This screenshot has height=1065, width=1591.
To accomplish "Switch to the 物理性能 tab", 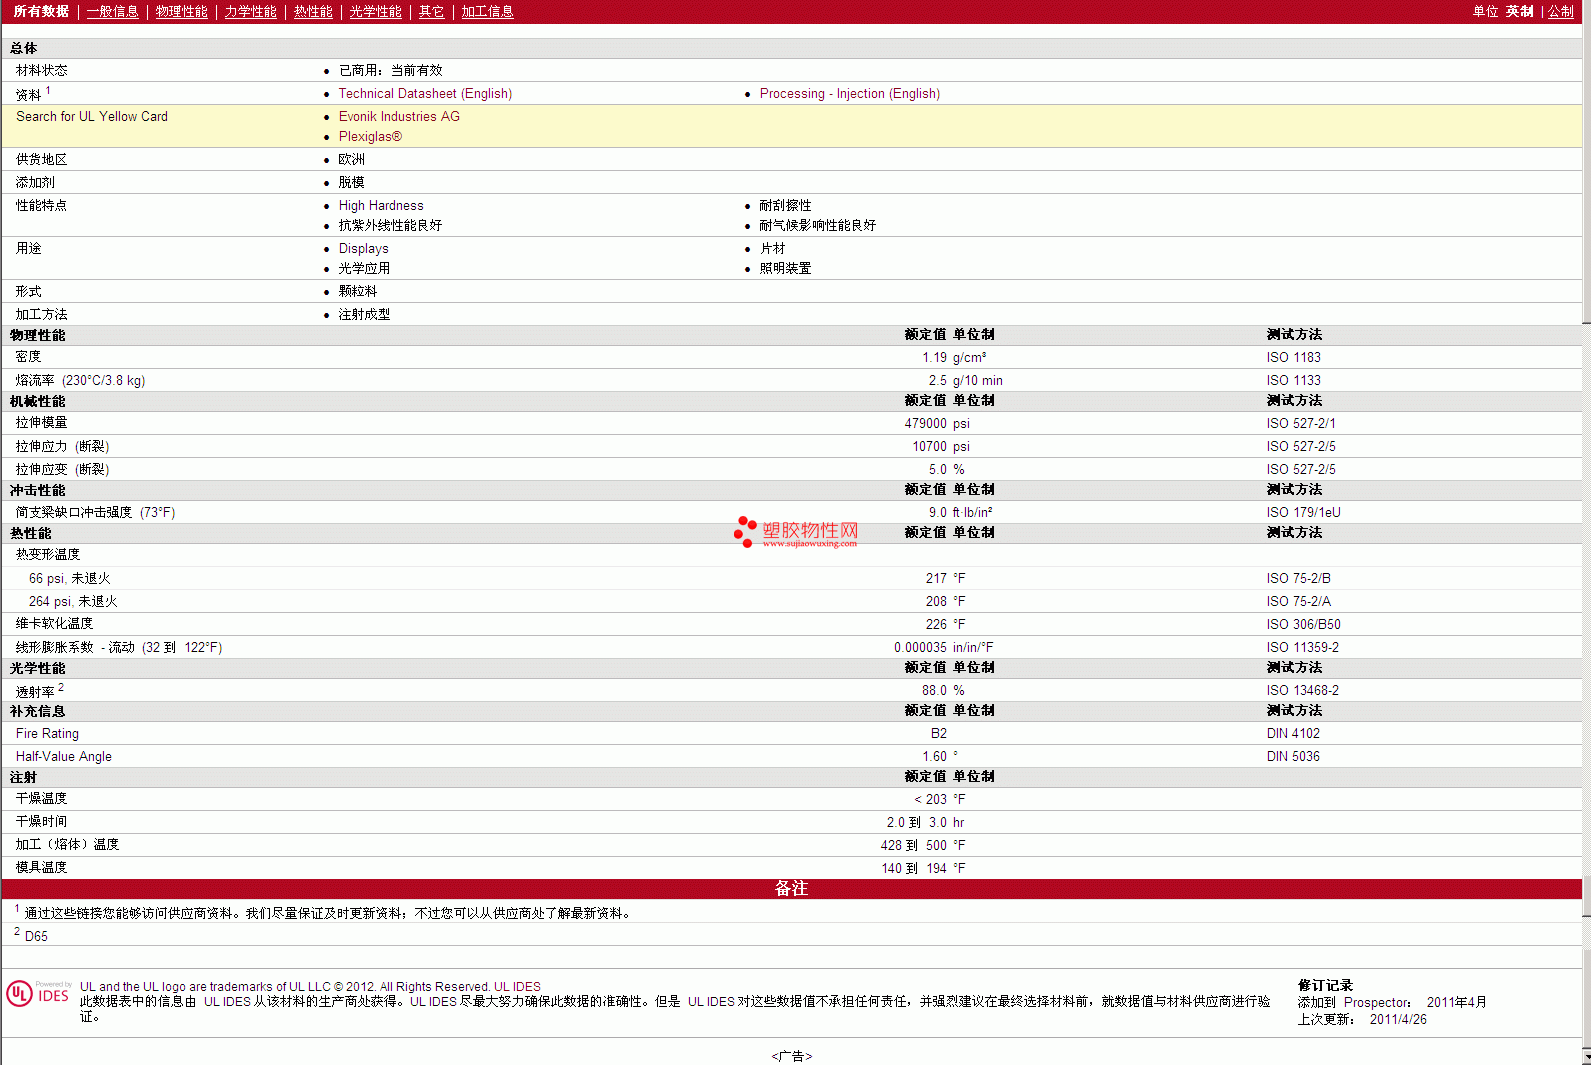I will 181,11.
